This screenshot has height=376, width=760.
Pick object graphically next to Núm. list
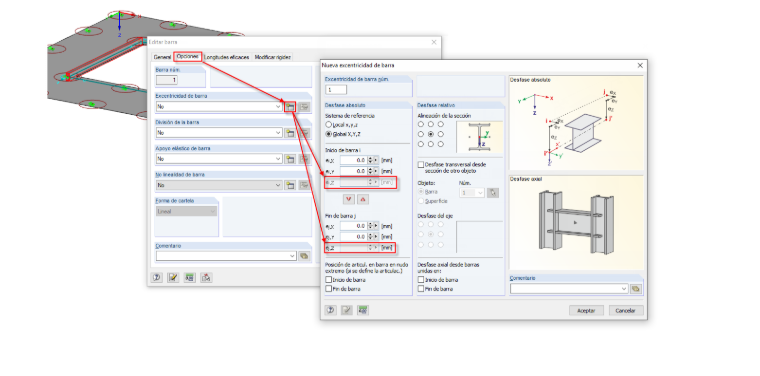(x=492, y=192)
